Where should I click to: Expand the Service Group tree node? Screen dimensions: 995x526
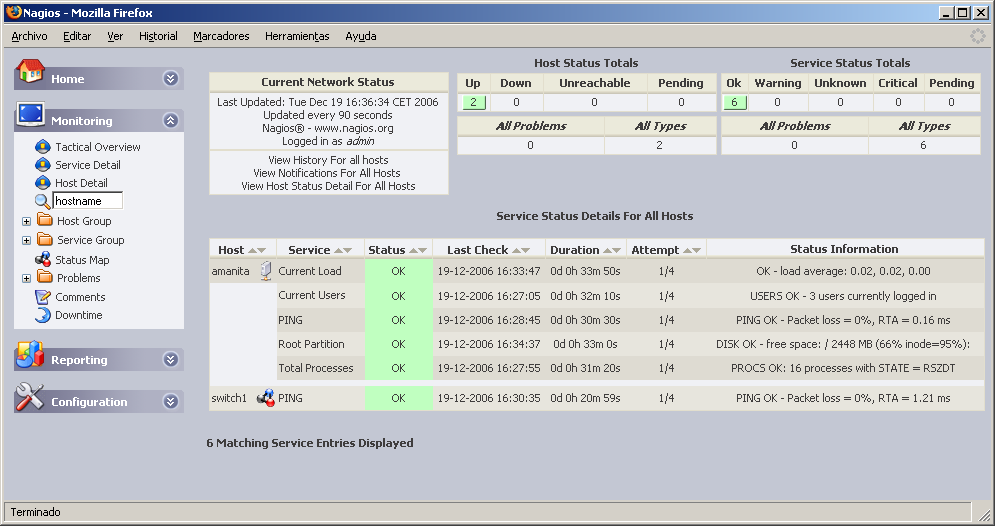(x=26, y=240)
